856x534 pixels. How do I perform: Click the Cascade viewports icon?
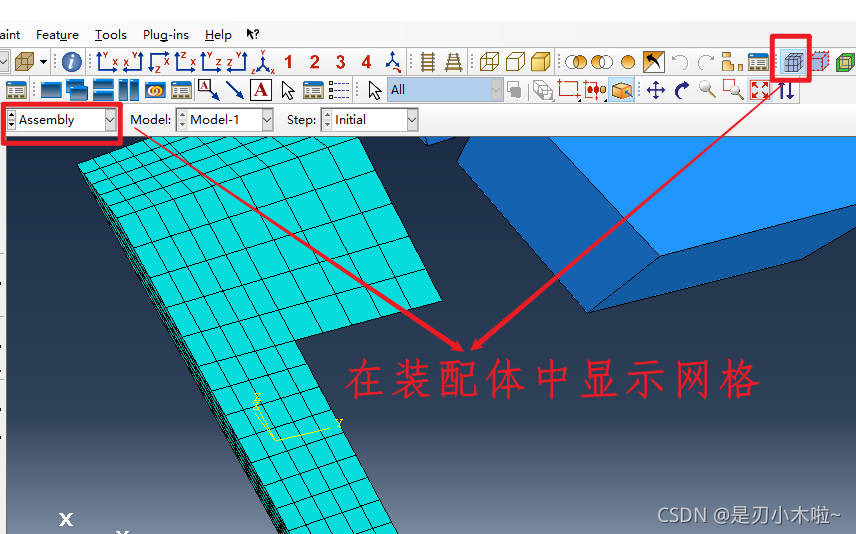click(77, 90)
